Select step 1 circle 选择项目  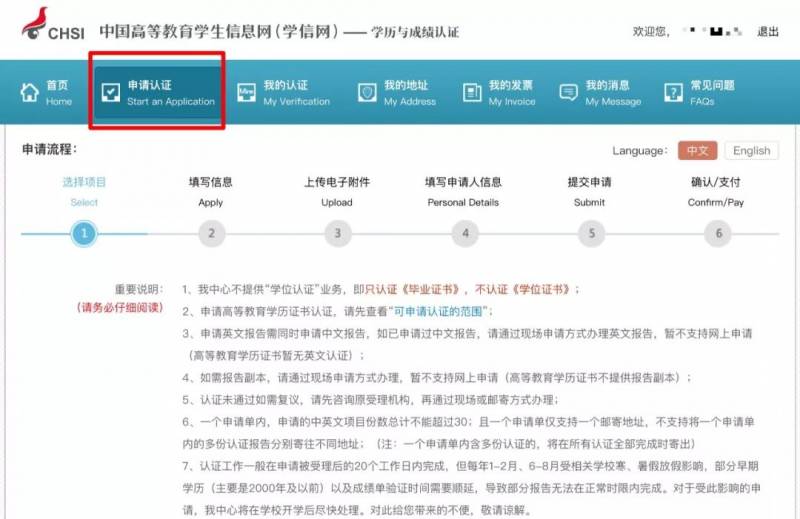click(84, 234)
